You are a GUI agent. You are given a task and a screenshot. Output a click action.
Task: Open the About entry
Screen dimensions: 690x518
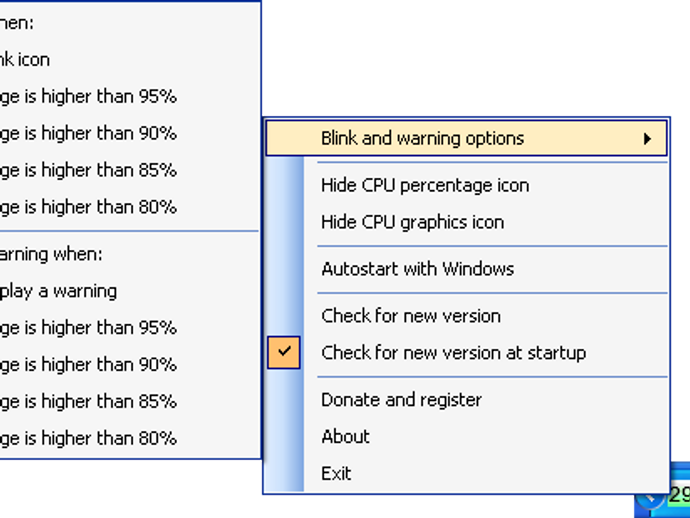pos(346,436)
